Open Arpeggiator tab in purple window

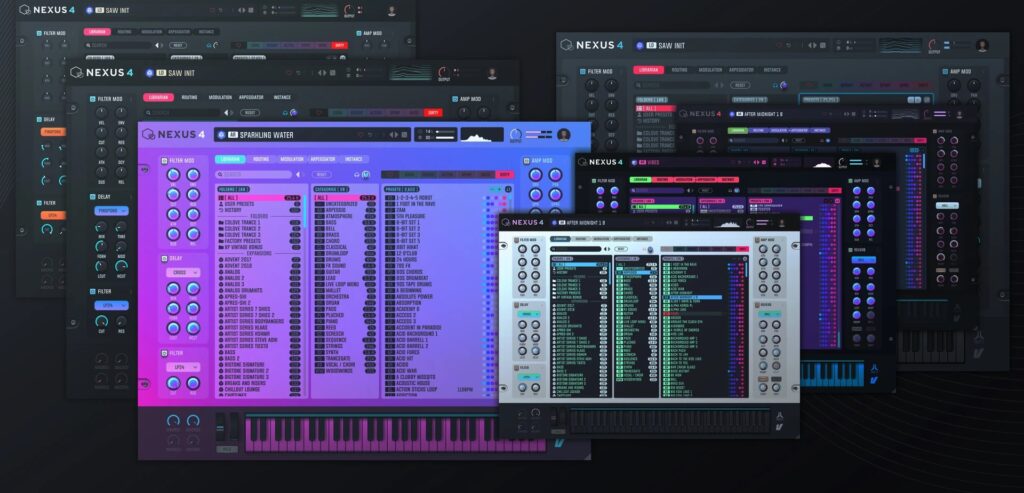click(x=323, y=159)
